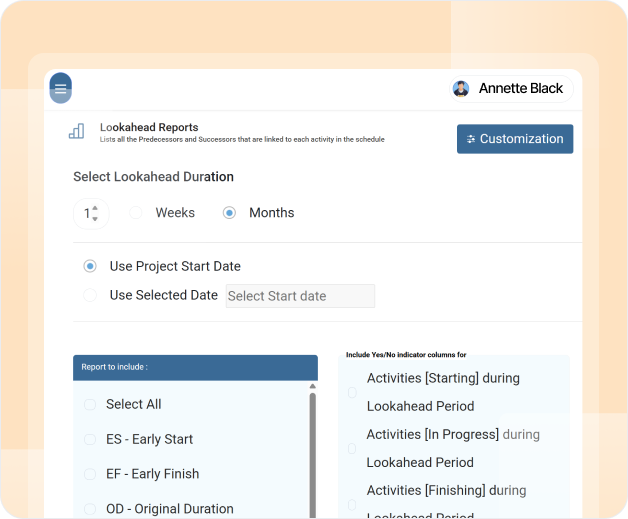This screenshot has height=519, width=628.
Task: Toggle Activities Starting during Lookahead Period
Action: click(x=352, y=392)
